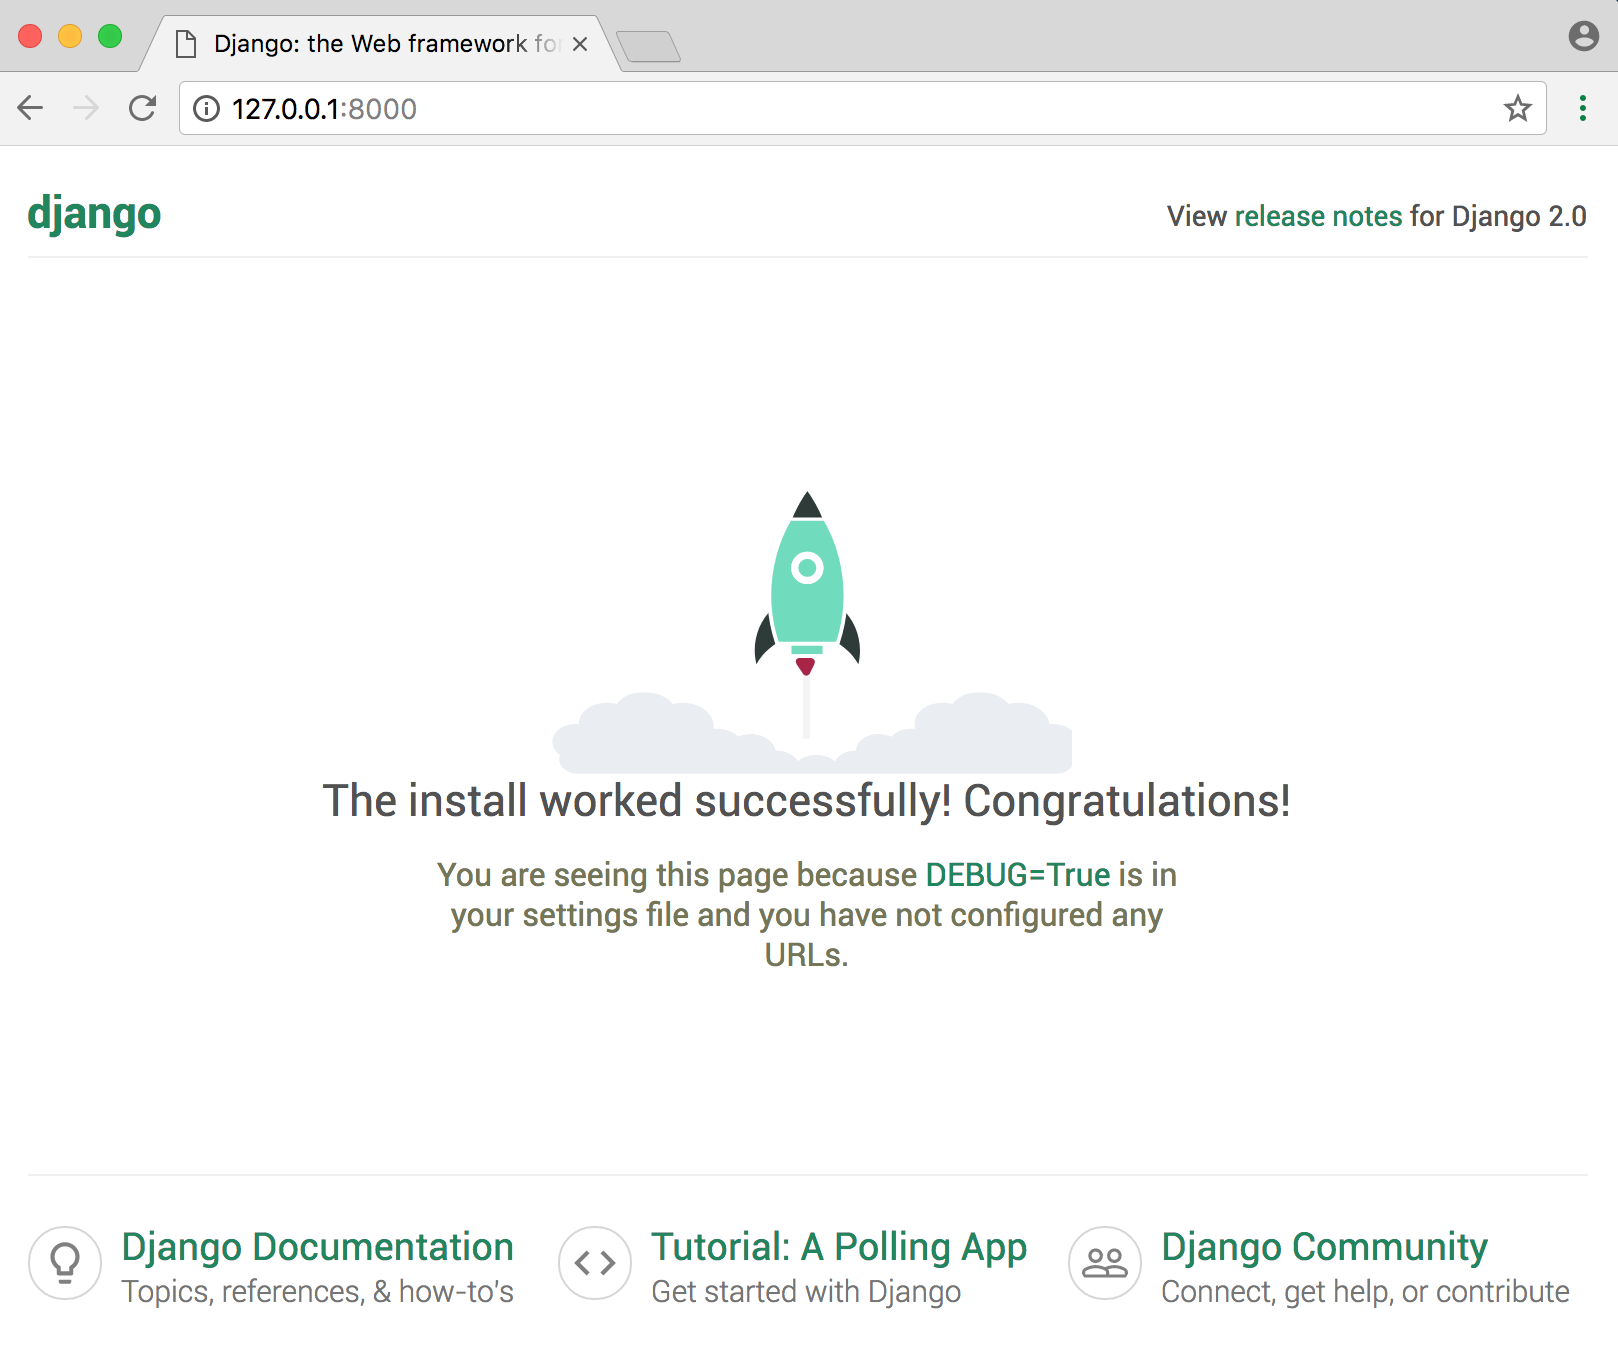
Task: Reload the page with the refresh icon
Action: point(143,108)
